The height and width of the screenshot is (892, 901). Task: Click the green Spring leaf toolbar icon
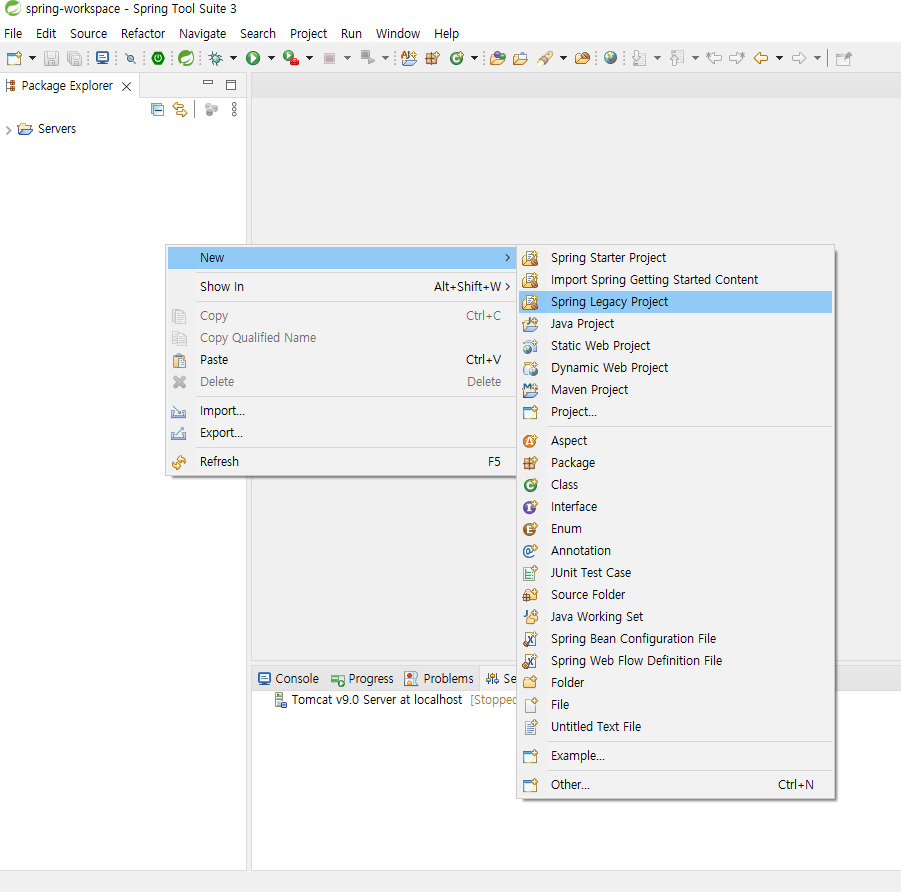186,58
